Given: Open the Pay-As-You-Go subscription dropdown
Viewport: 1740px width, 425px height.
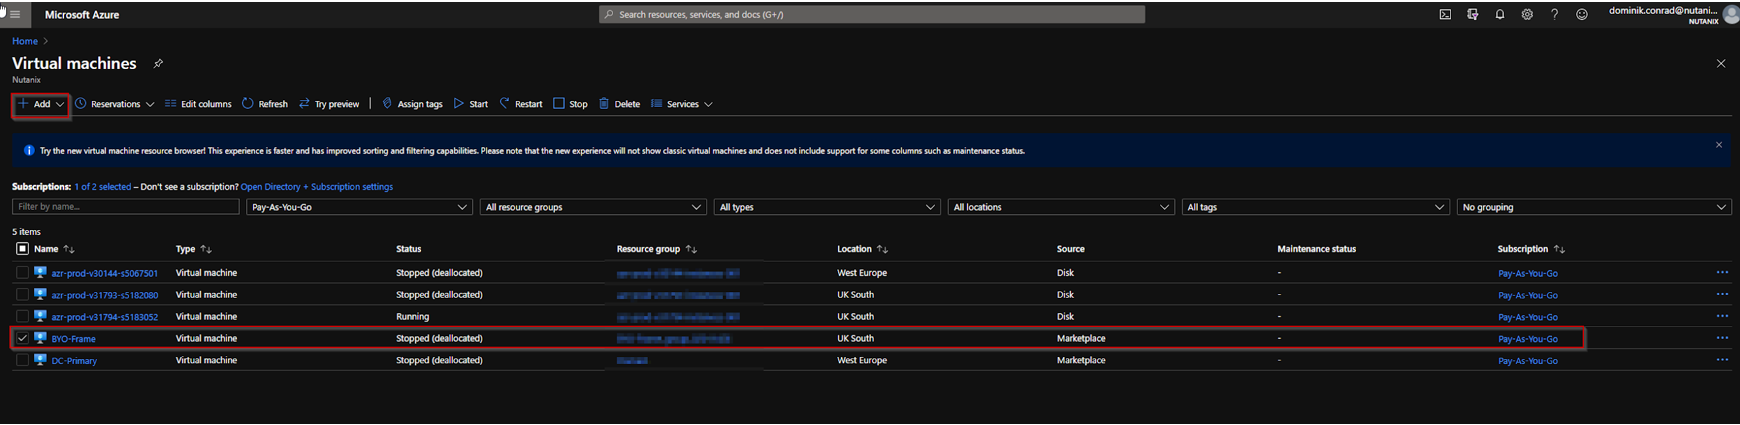Looking at the screenshot, I should (x=359, y=207).
